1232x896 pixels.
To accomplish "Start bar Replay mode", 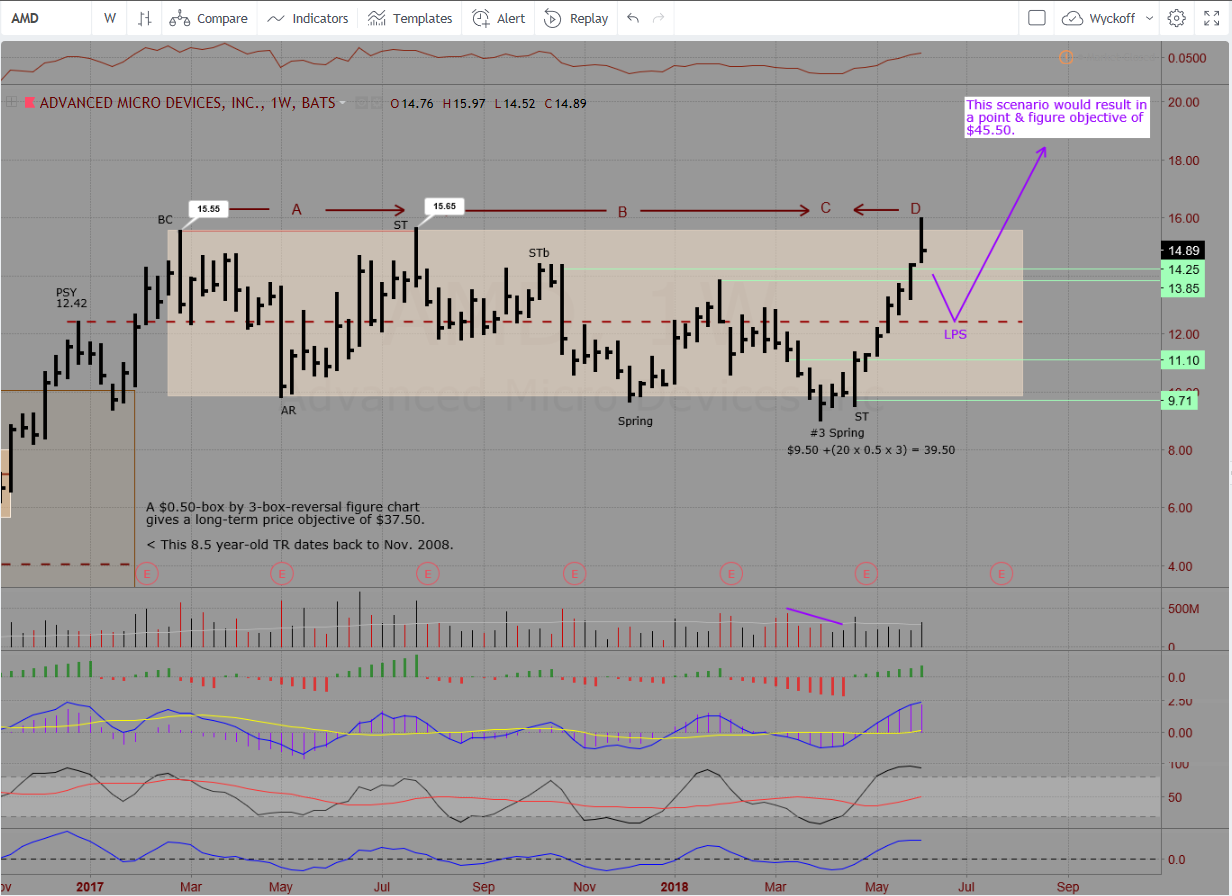I will coord(576,18).
